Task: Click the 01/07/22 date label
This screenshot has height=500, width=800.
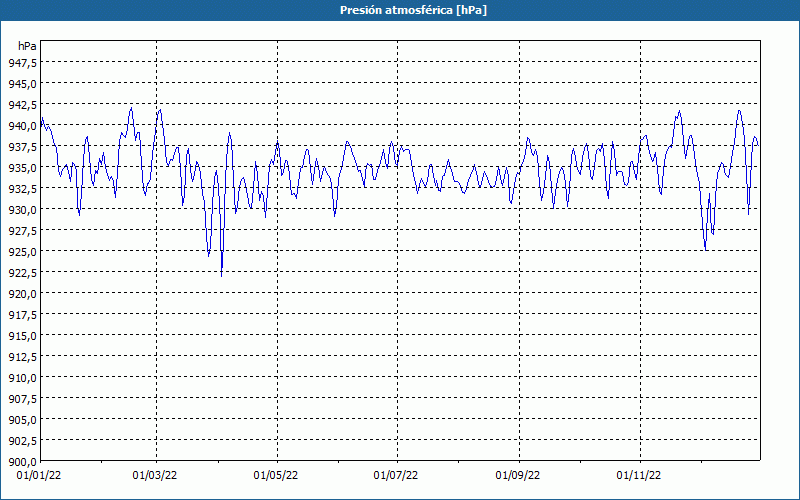Action: [395, 476]
